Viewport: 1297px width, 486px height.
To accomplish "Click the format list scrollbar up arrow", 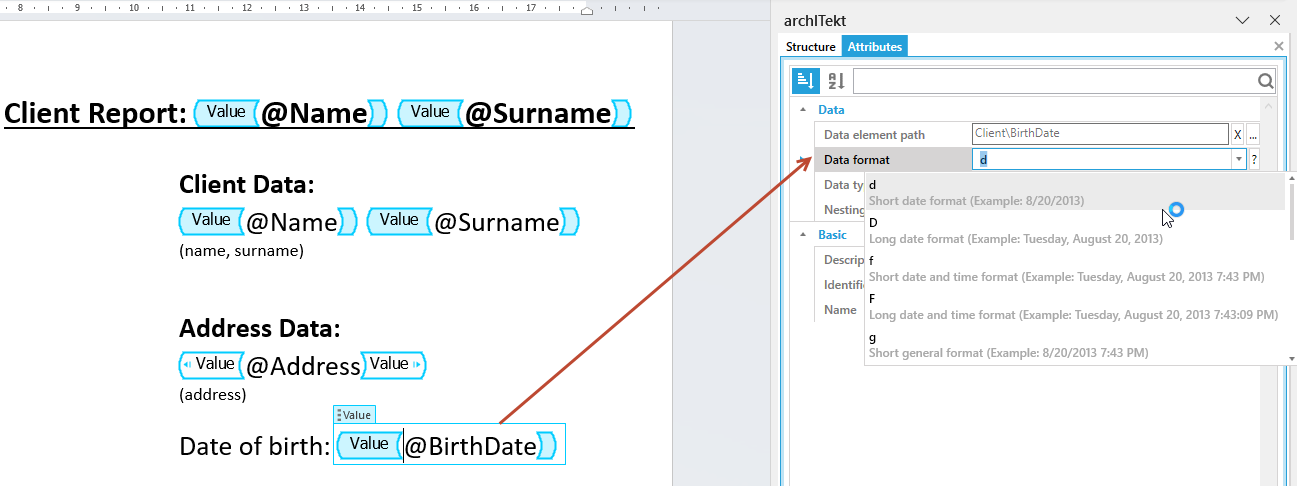I will (x=1291, y=178).
